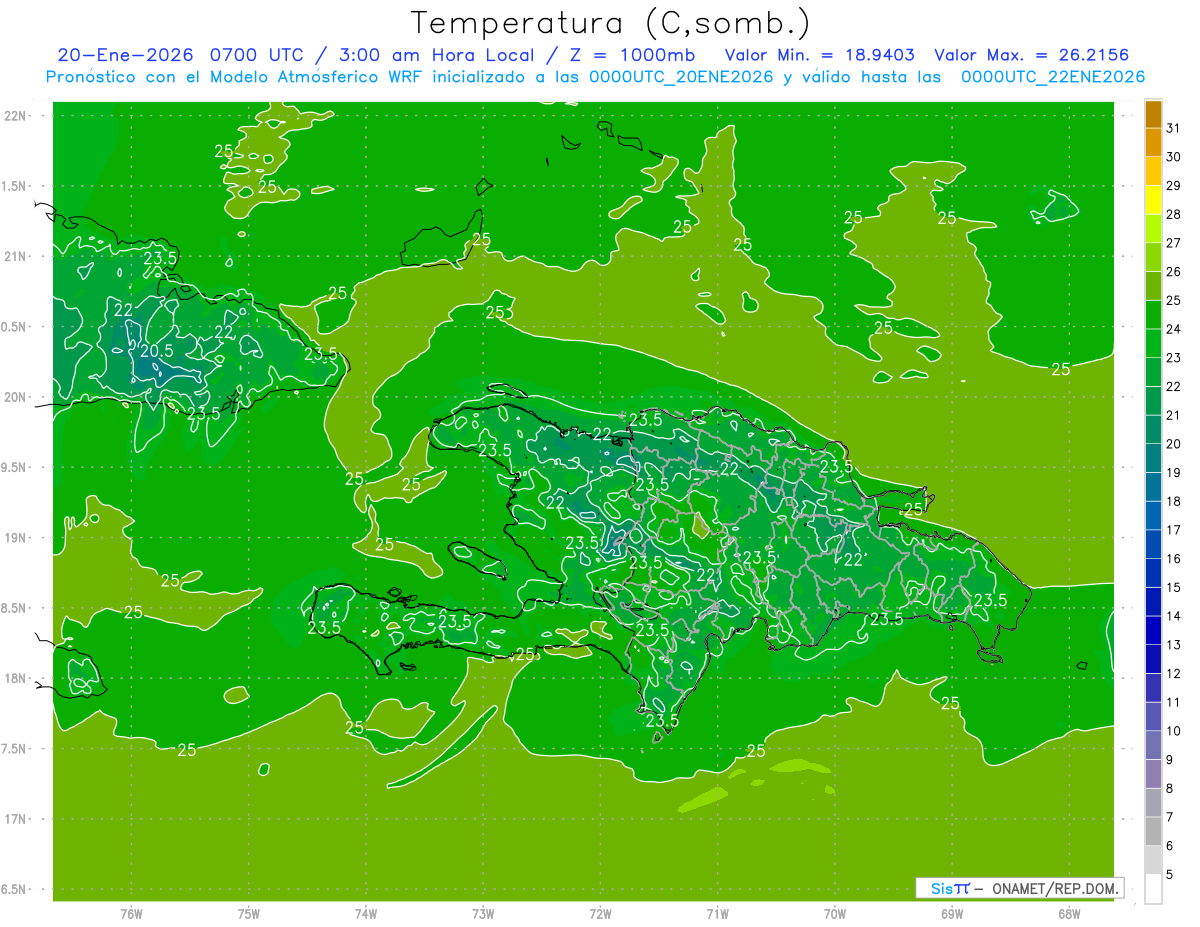This screenshot has height=927, width=1200.
Task: Pick the purple swatch between 9 and 10
Action: click(1153, 745)
